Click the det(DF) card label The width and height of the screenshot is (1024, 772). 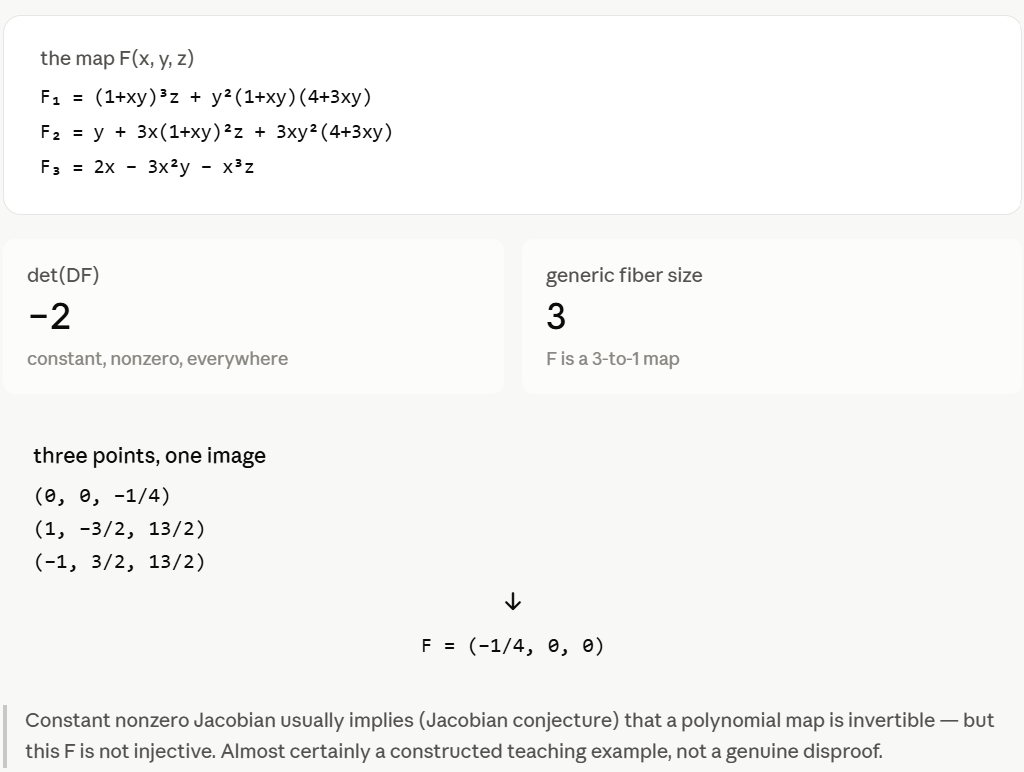pos(63,276)
